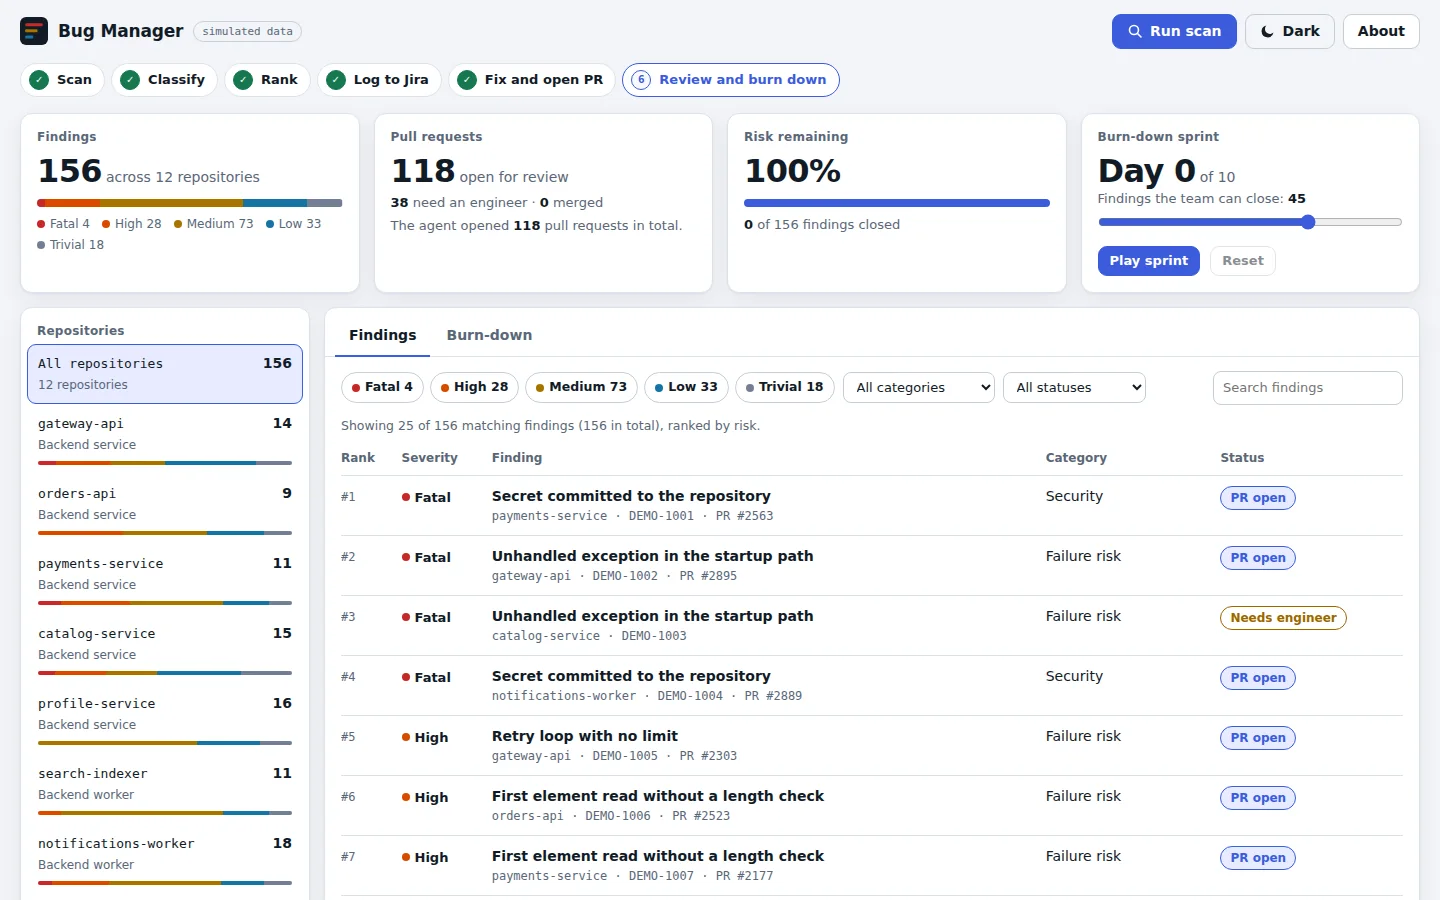The image size is (1440, 900).
Task: Select the gateway-api repository
Action: pyautogui.click(x=165, y=439)
